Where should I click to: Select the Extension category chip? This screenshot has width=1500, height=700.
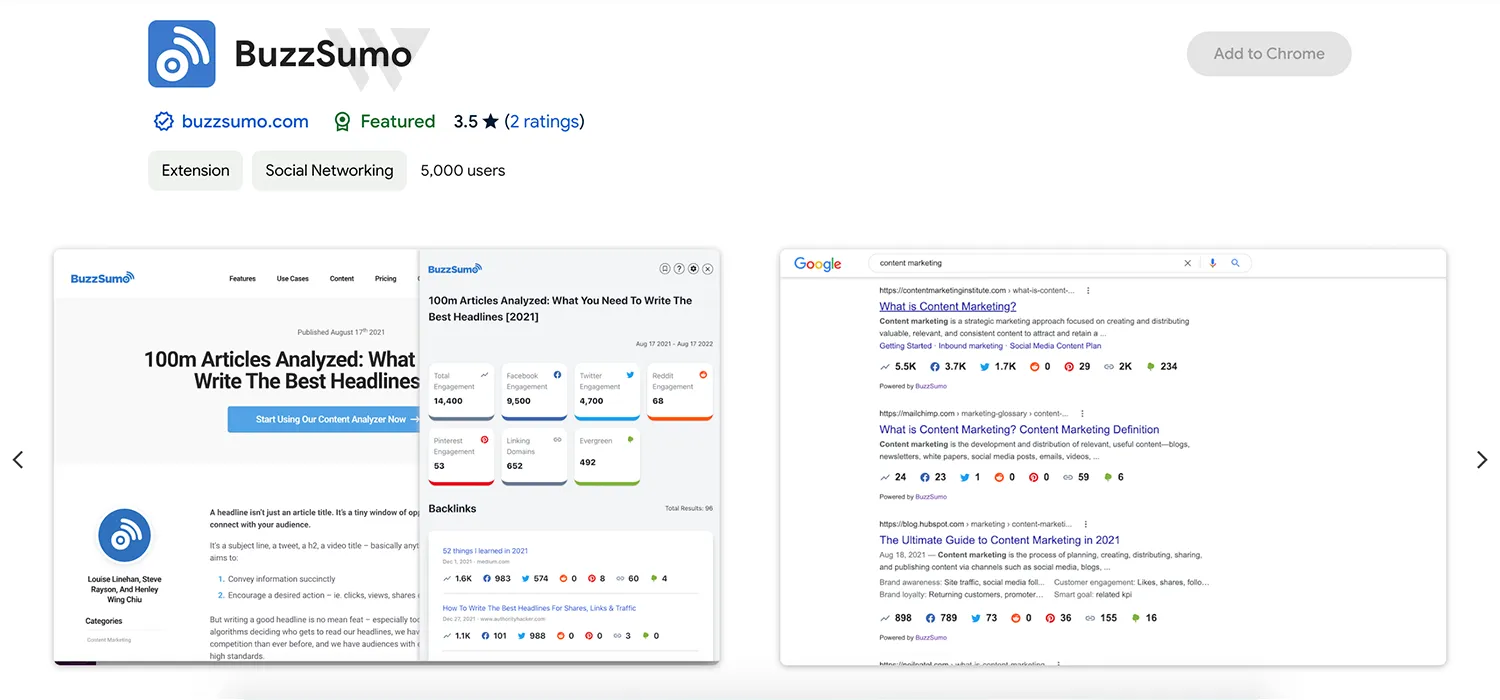point(195,170)
